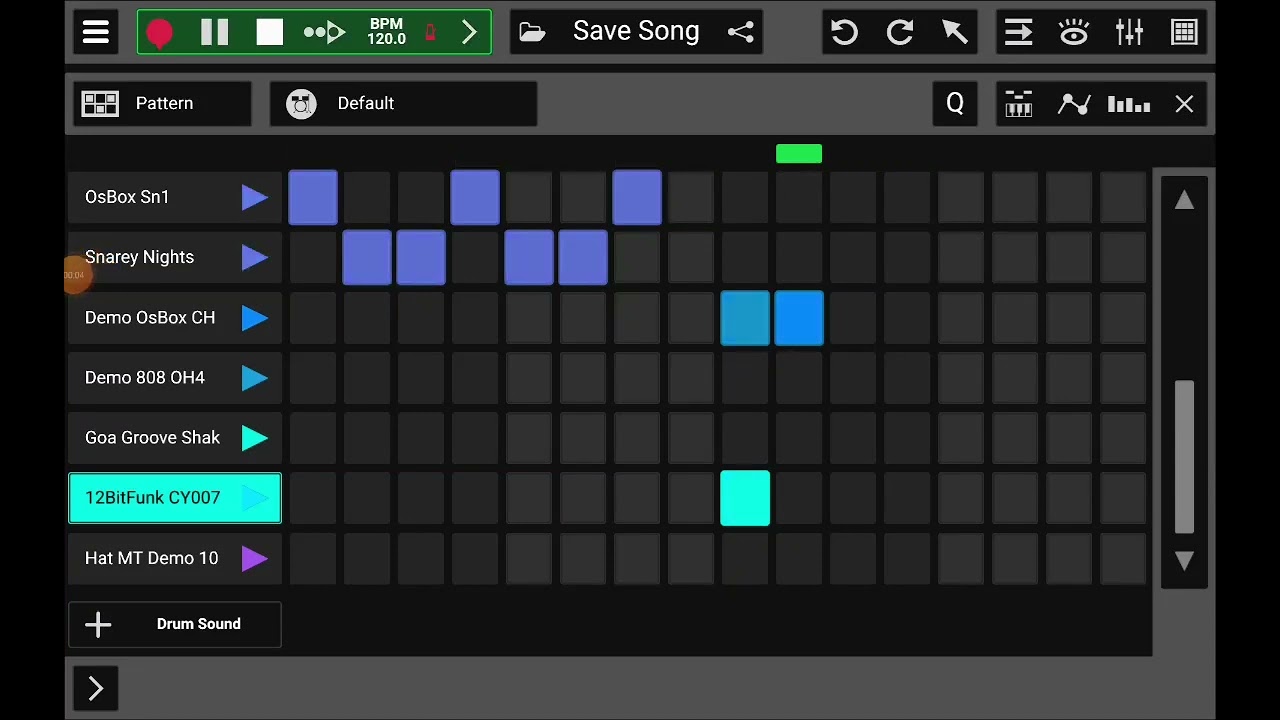The height and width of the screenshot is (720, 1280).
Task: Toggle tenth step of Demo OsBox CH row
Action: tap(799, 318)
